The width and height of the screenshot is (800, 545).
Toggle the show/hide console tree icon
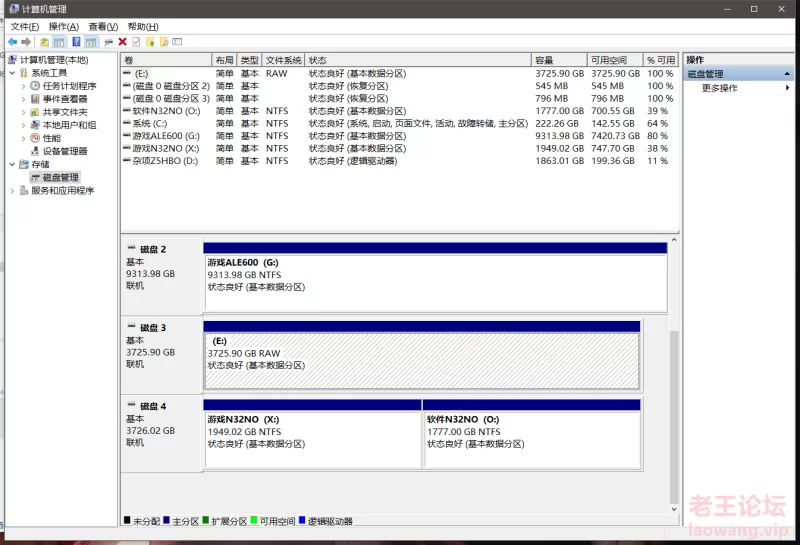(59, 42)
